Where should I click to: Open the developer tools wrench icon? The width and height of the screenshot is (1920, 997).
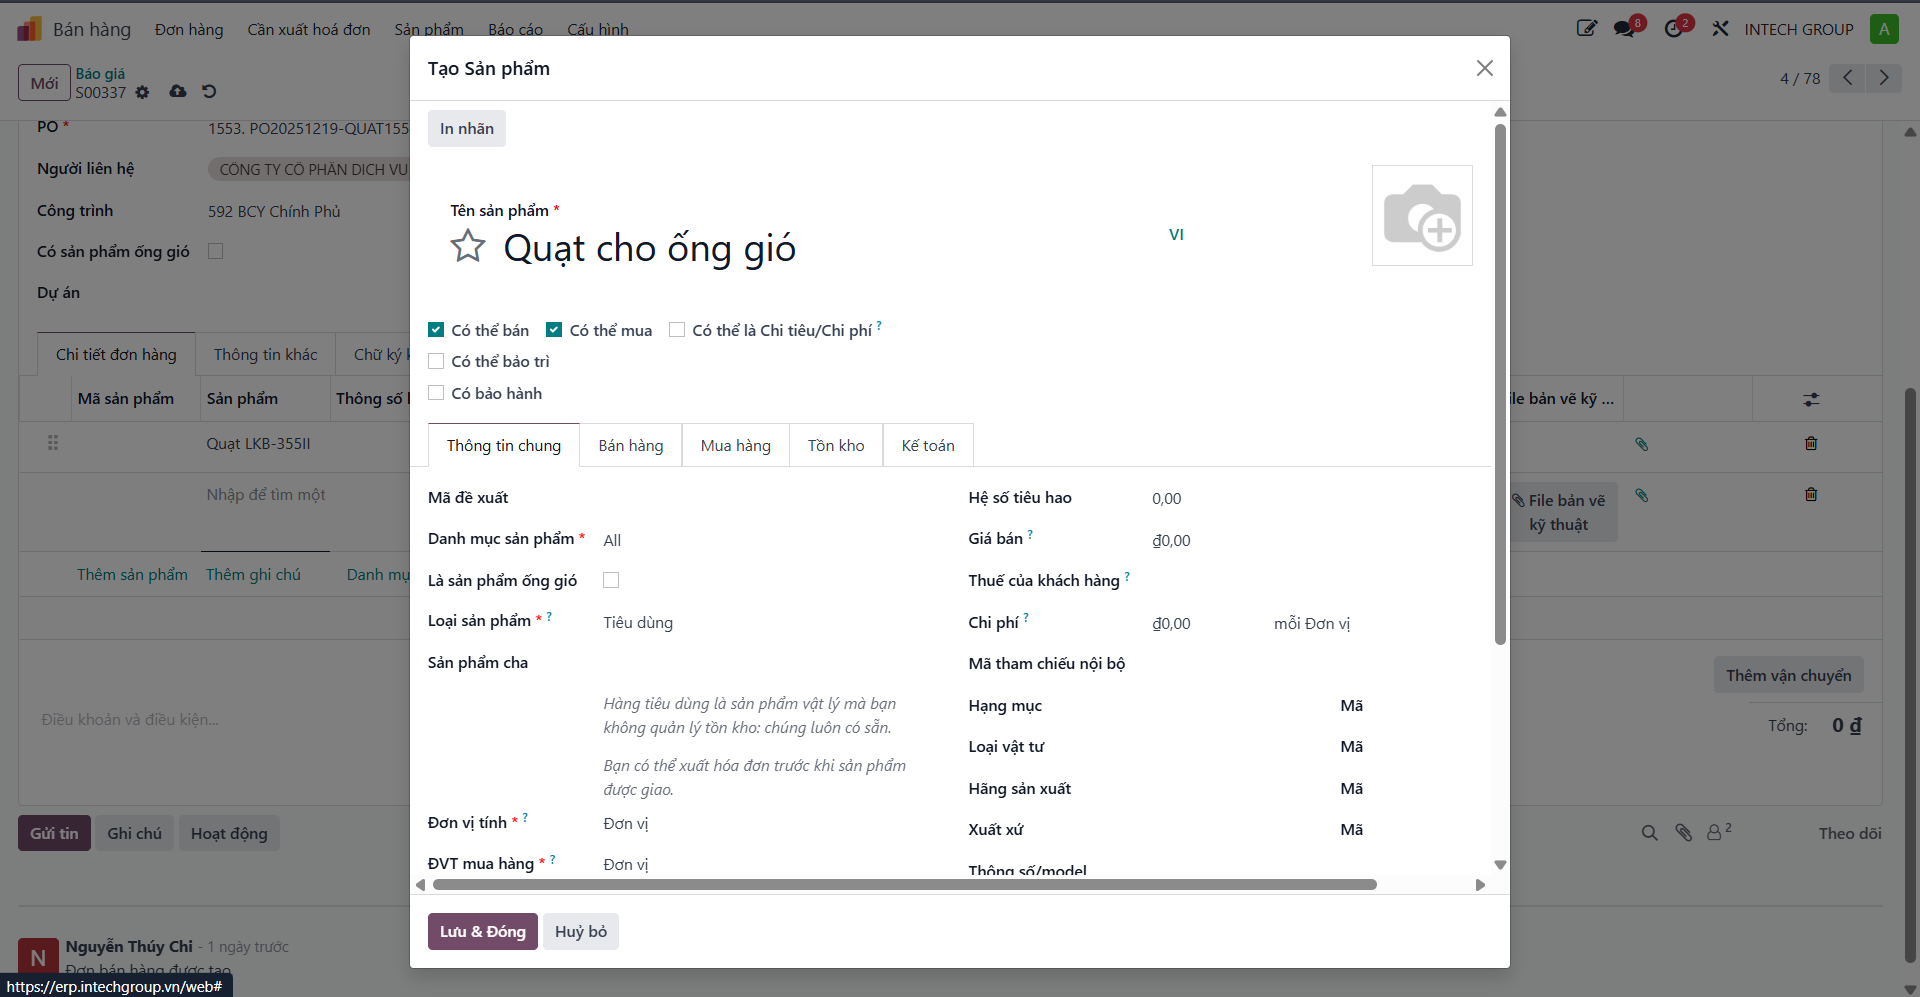(x=1720, y=29)
